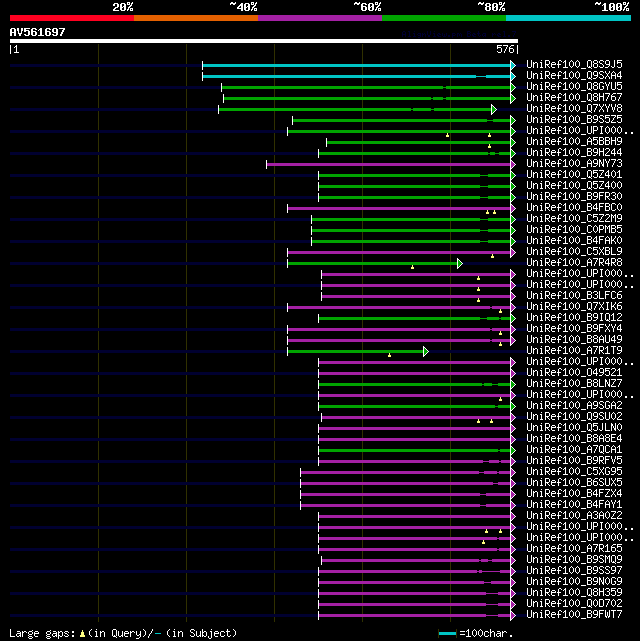This screenshot has width=640, height=641.
Task: Click the cyan ~100% identity legend segment
Action: pos(568,18)
